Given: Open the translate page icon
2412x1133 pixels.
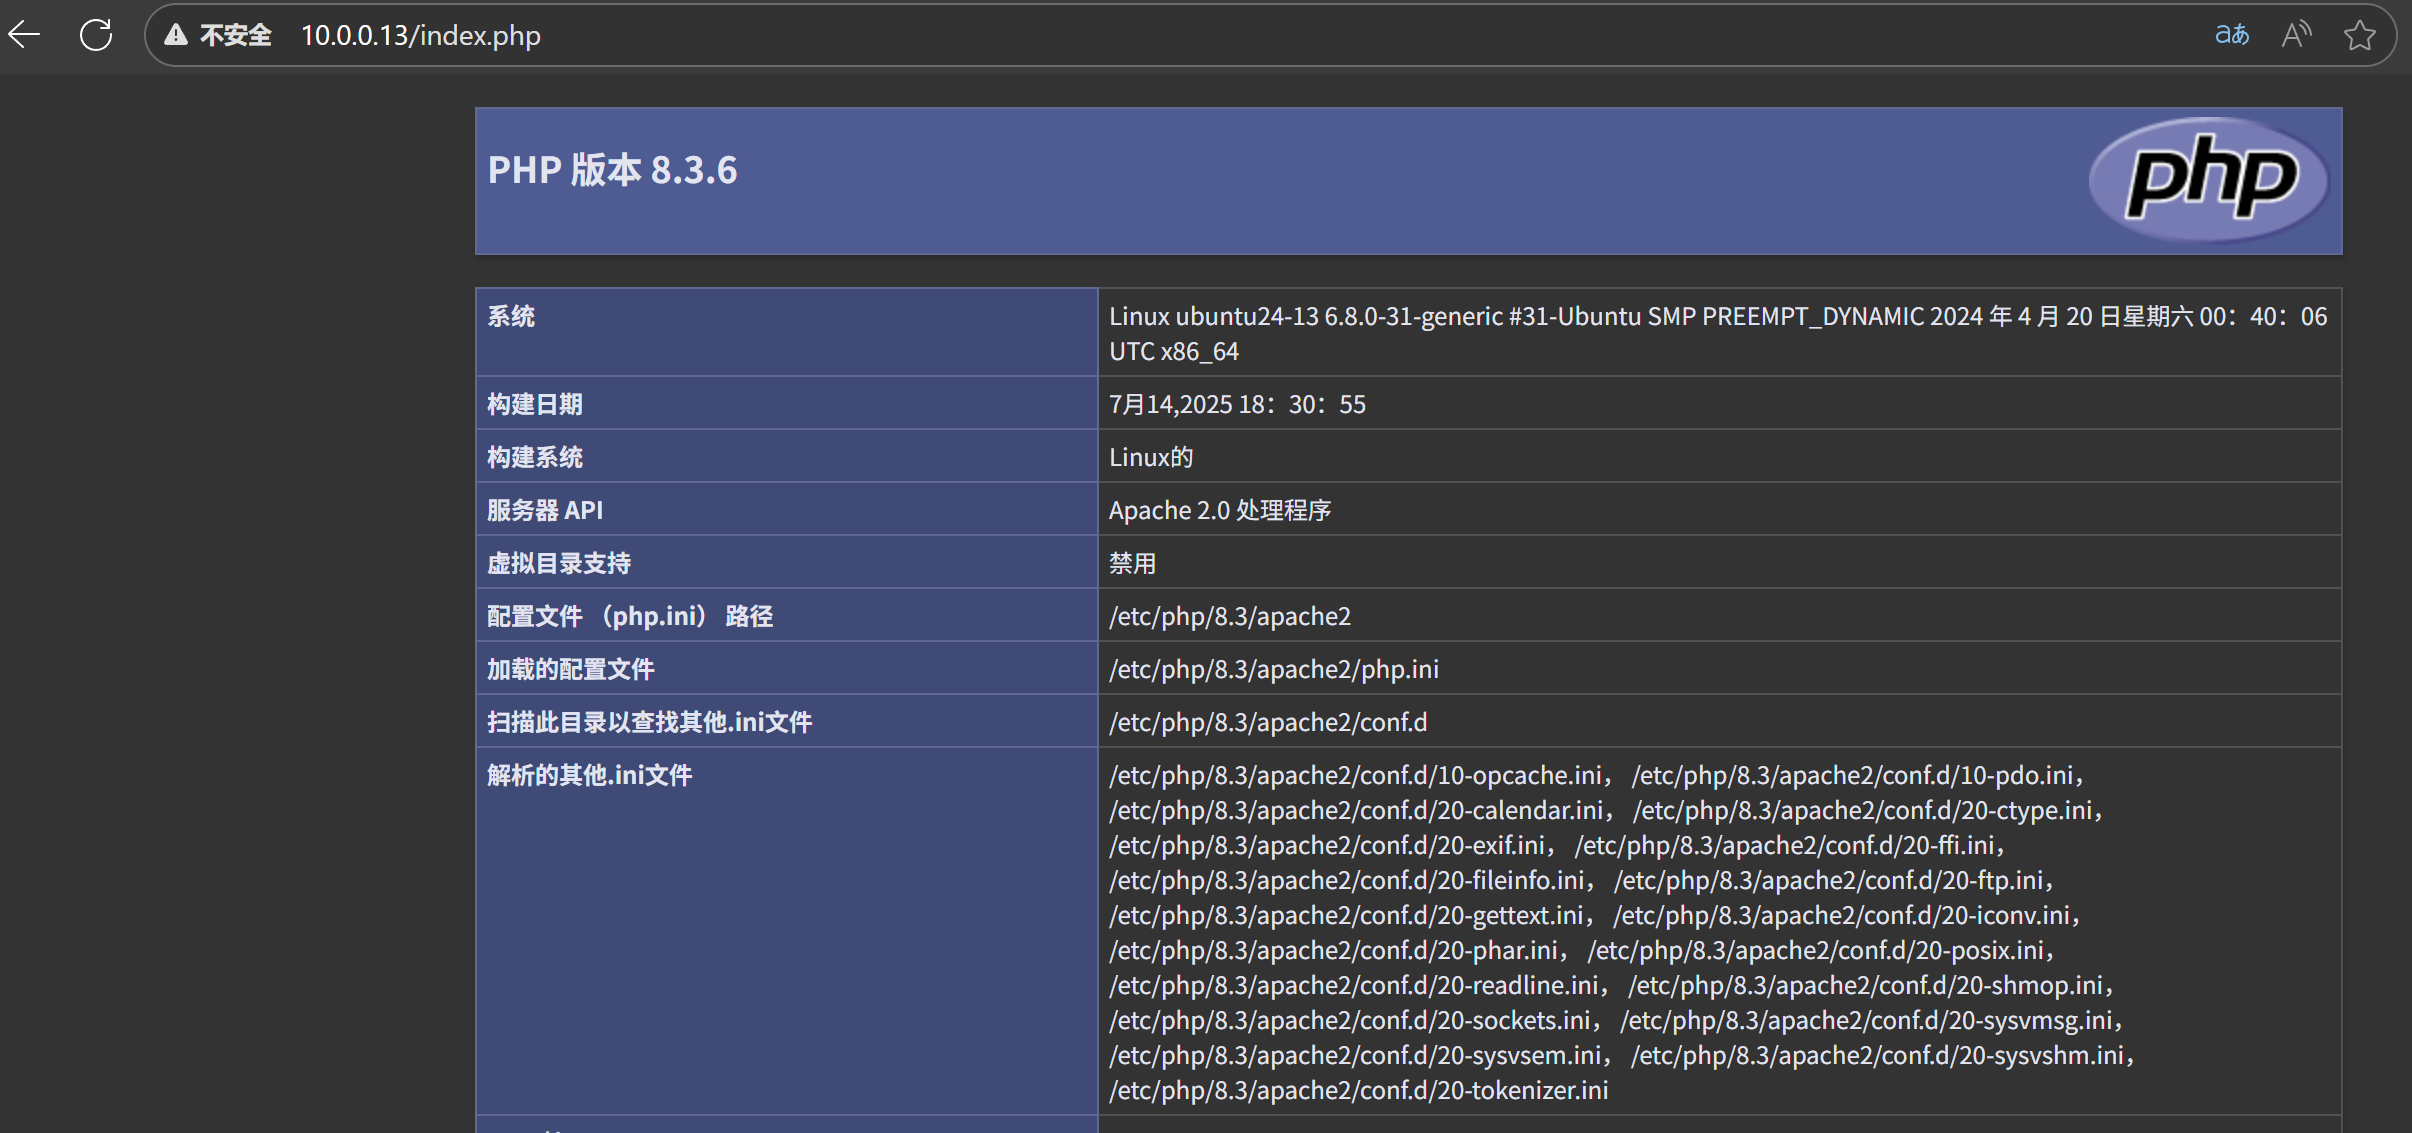Looking at the screenshot, I should coord(2232,35).
